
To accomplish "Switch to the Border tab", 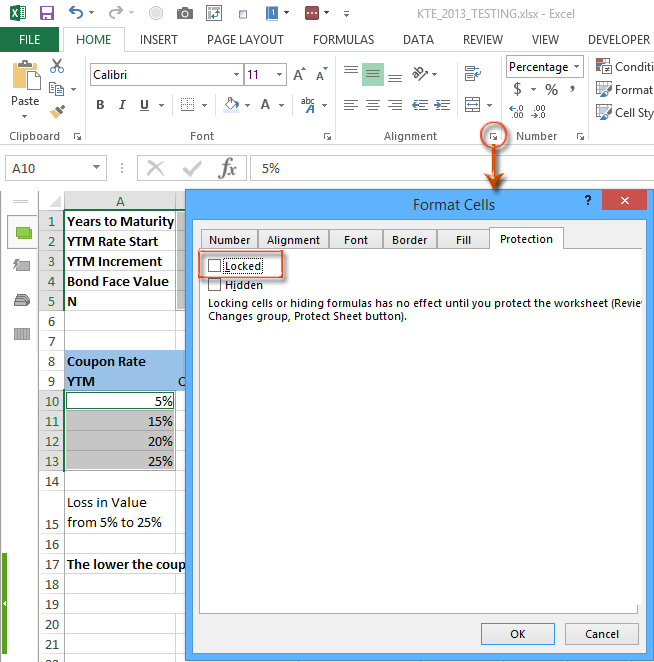I will (x=409, y=240).
